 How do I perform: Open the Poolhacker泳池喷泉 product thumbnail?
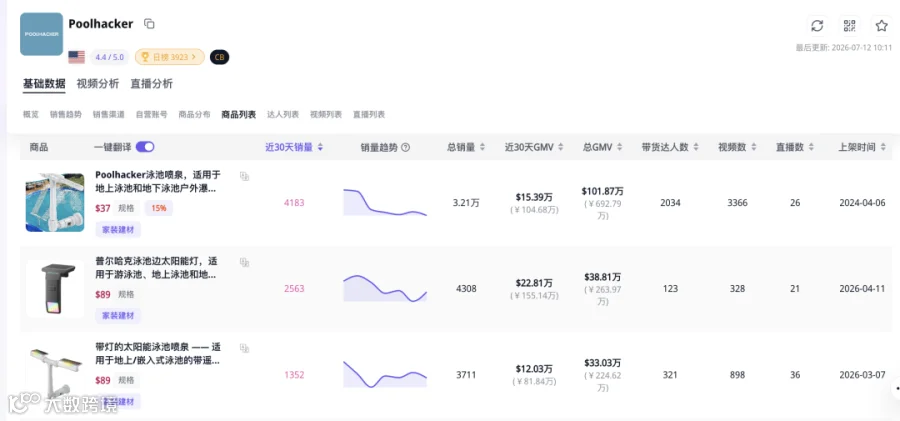tap(55, 203)
